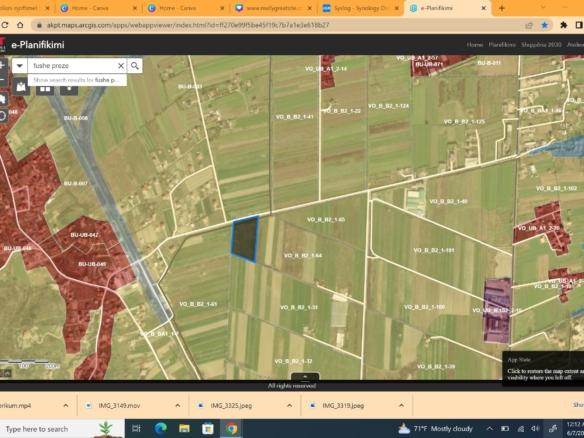
Task: Switch to the second Home - Canva tab
Action: point(187,8)
